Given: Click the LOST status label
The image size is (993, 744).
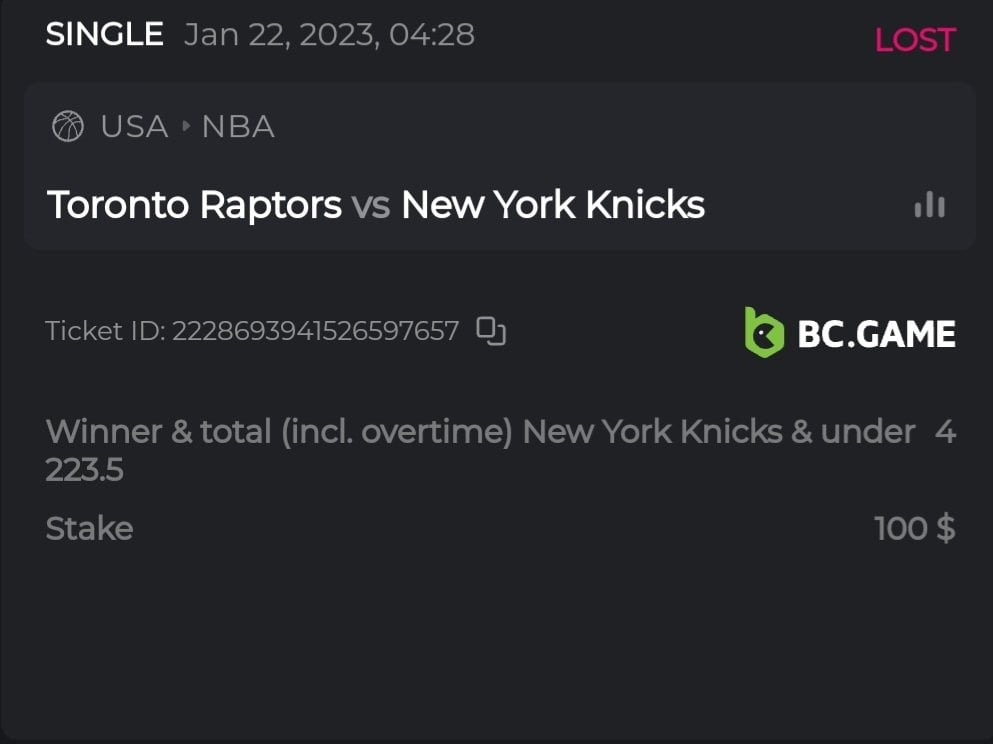Looking at the screenshot, I should (x=915, y=40).
